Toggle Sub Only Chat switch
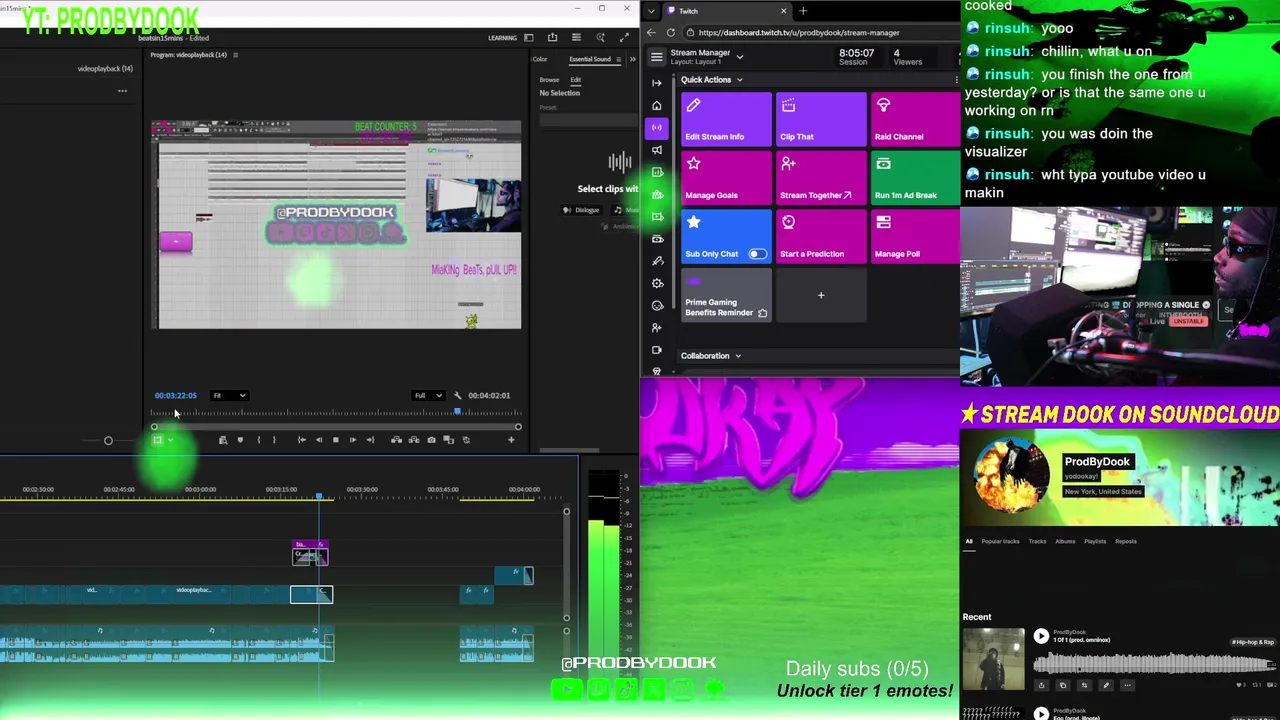The image size is (1280, 720). click(757, 254)
